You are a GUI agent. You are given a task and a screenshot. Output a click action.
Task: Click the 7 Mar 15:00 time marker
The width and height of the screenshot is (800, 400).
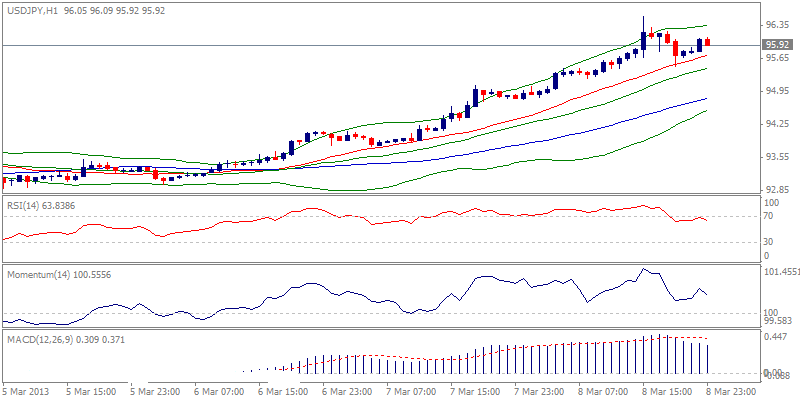[476, 392]
